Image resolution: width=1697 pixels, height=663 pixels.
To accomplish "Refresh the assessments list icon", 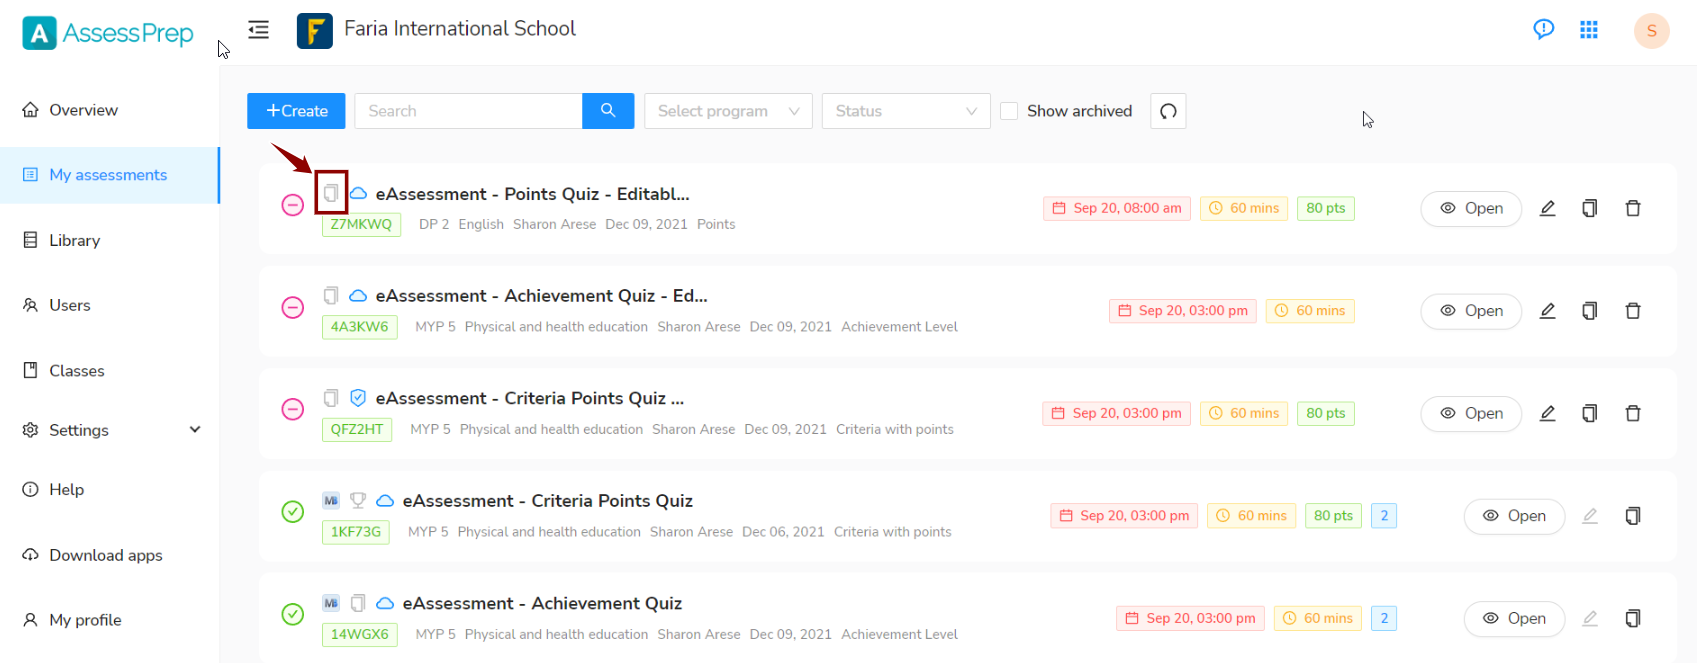I will click(x=1168, y=111).
